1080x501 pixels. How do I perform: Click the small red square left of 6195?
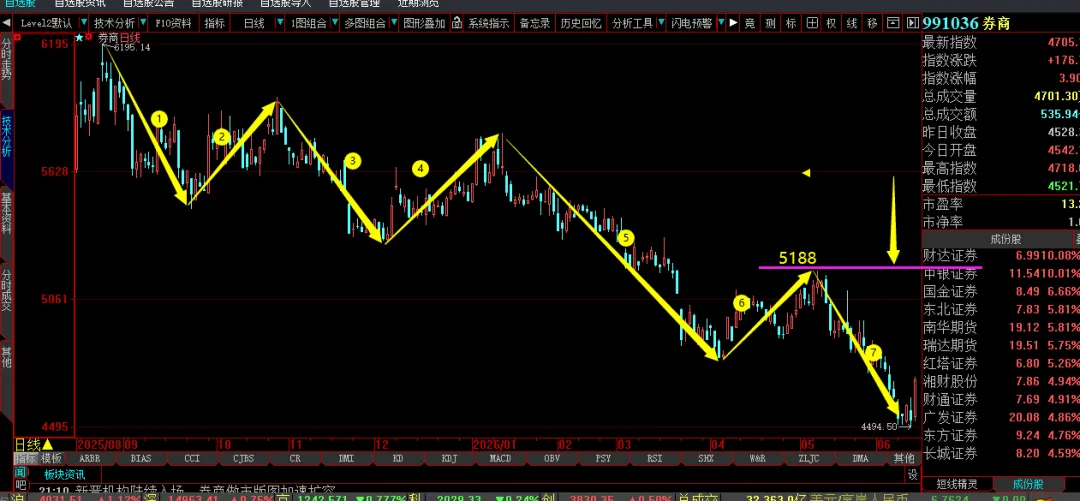[17, 37]
